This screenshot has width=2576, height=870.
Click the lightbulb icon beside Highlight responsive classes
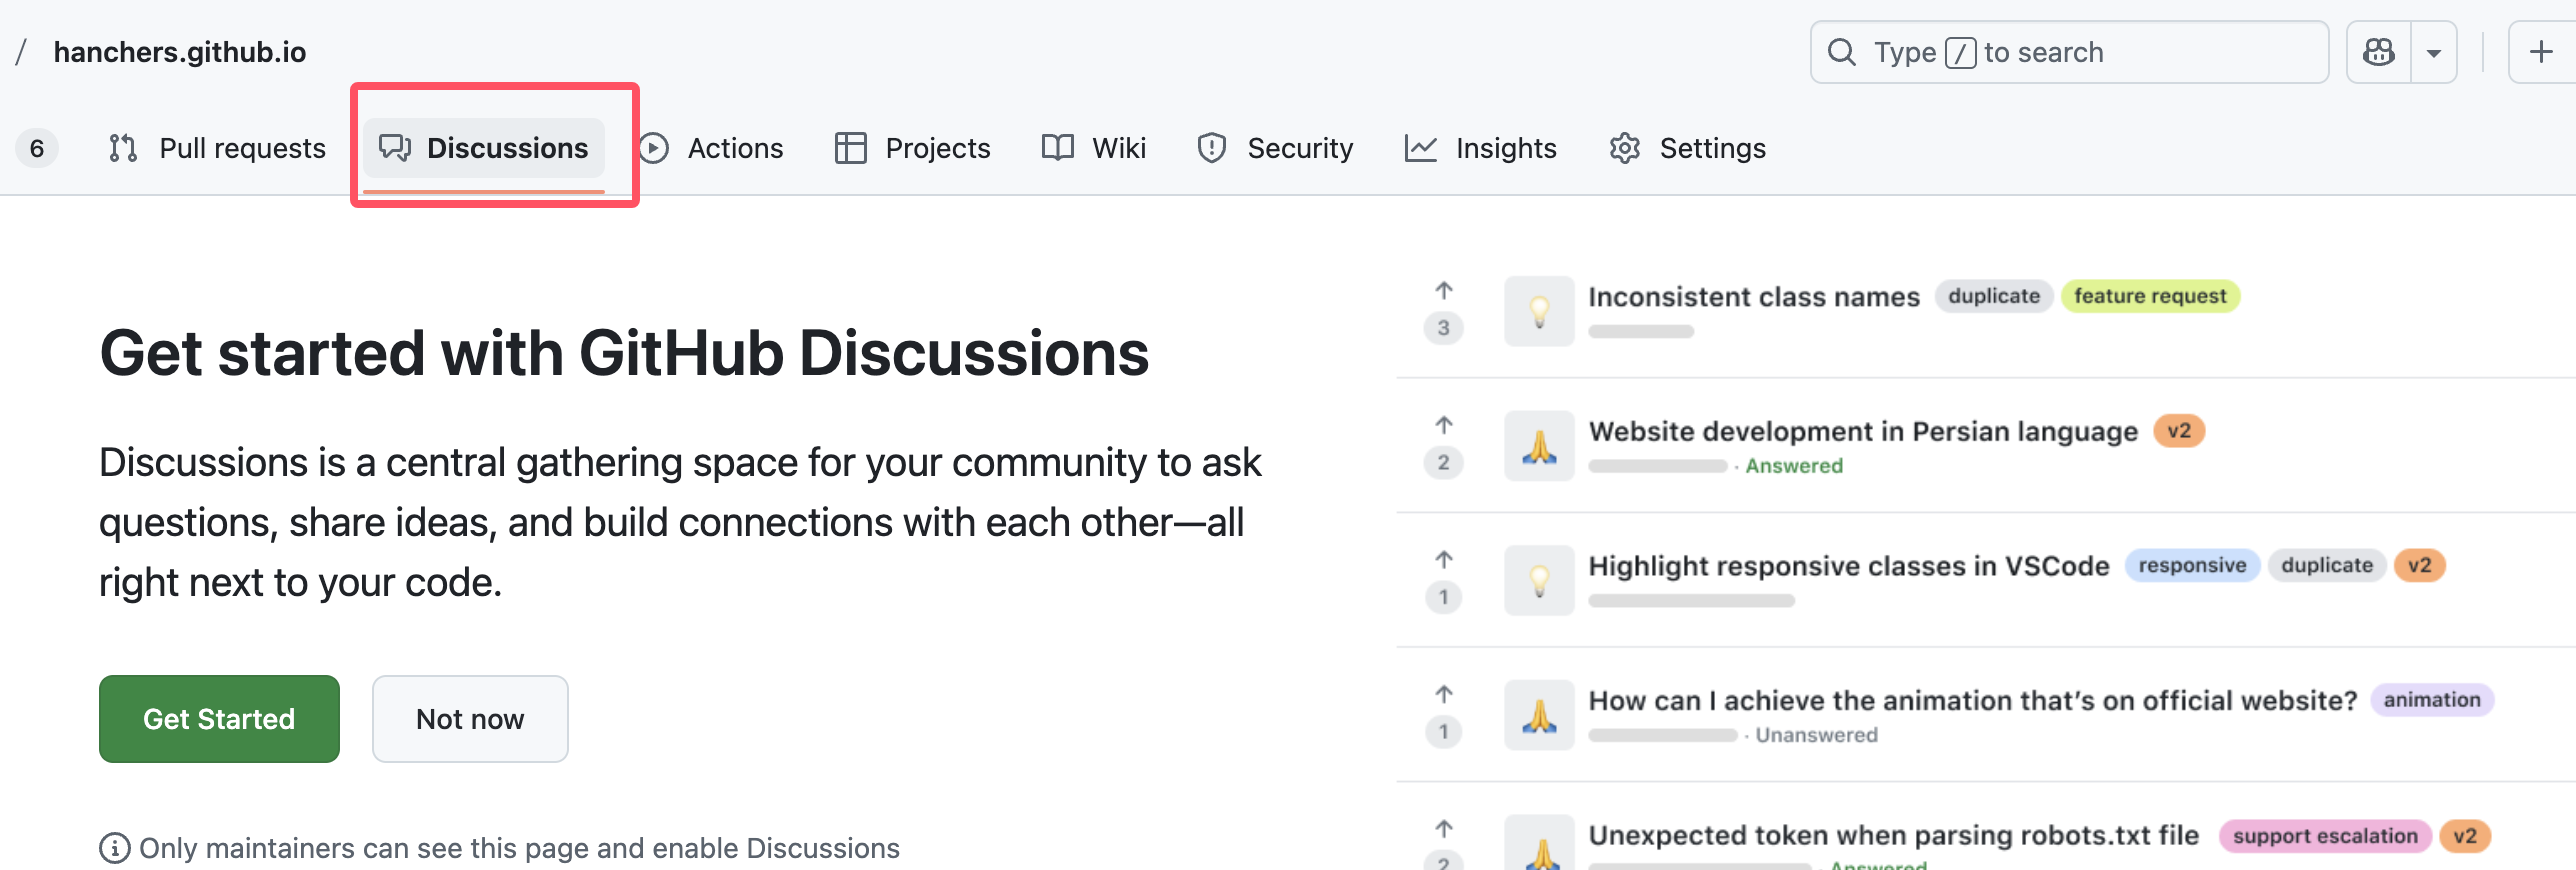pos(1539,580)
